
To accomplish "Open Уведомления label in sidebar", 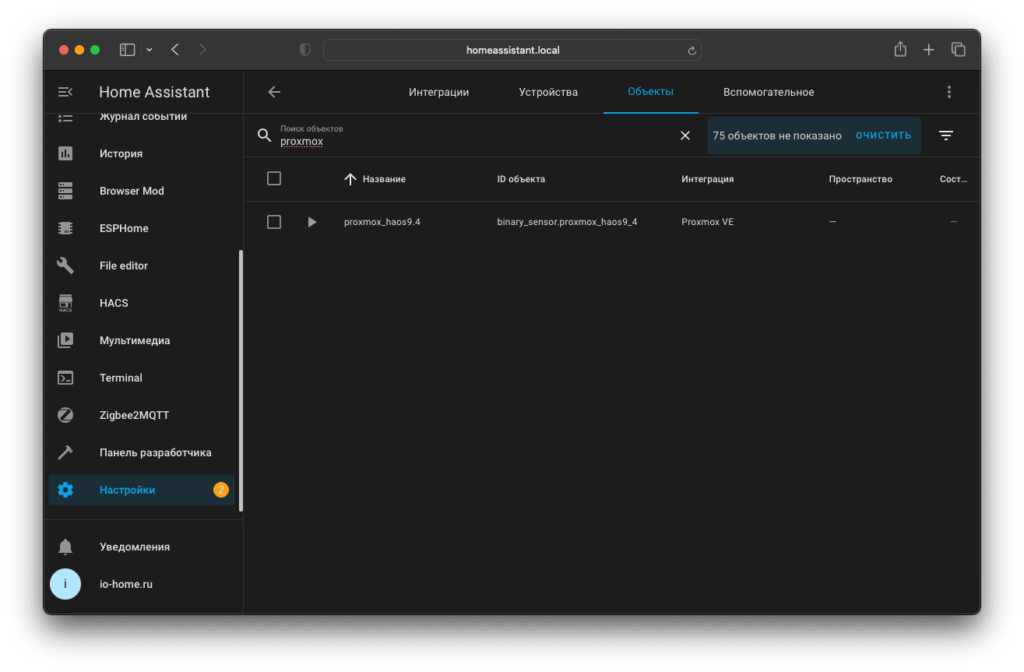I will click(135, 547).
